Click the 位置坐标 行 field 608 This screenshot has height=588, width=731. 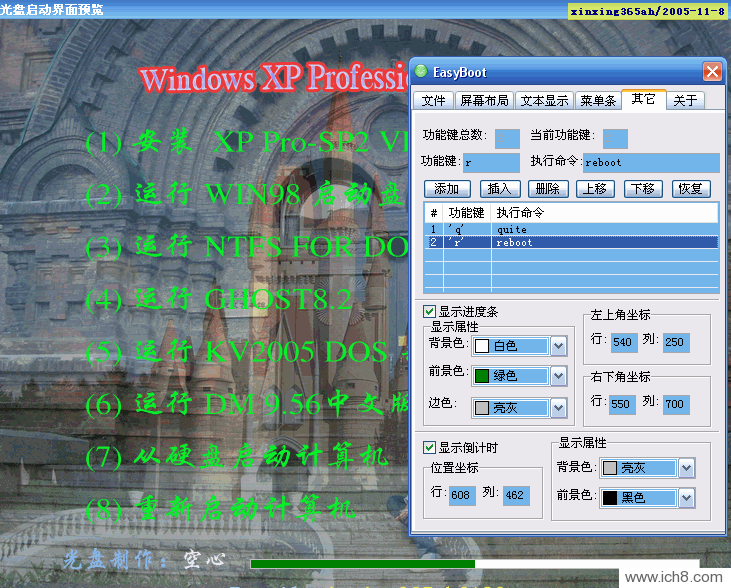tap(462, 495)
